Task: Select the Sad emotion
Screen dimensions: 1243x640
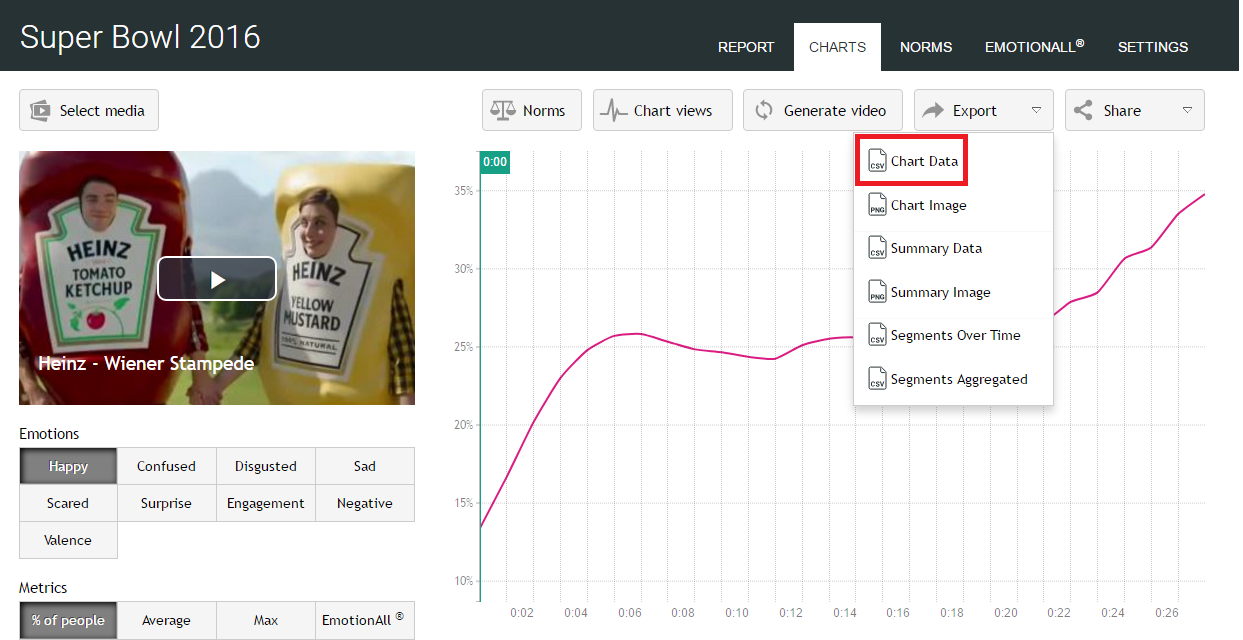Action: (364, 466)
